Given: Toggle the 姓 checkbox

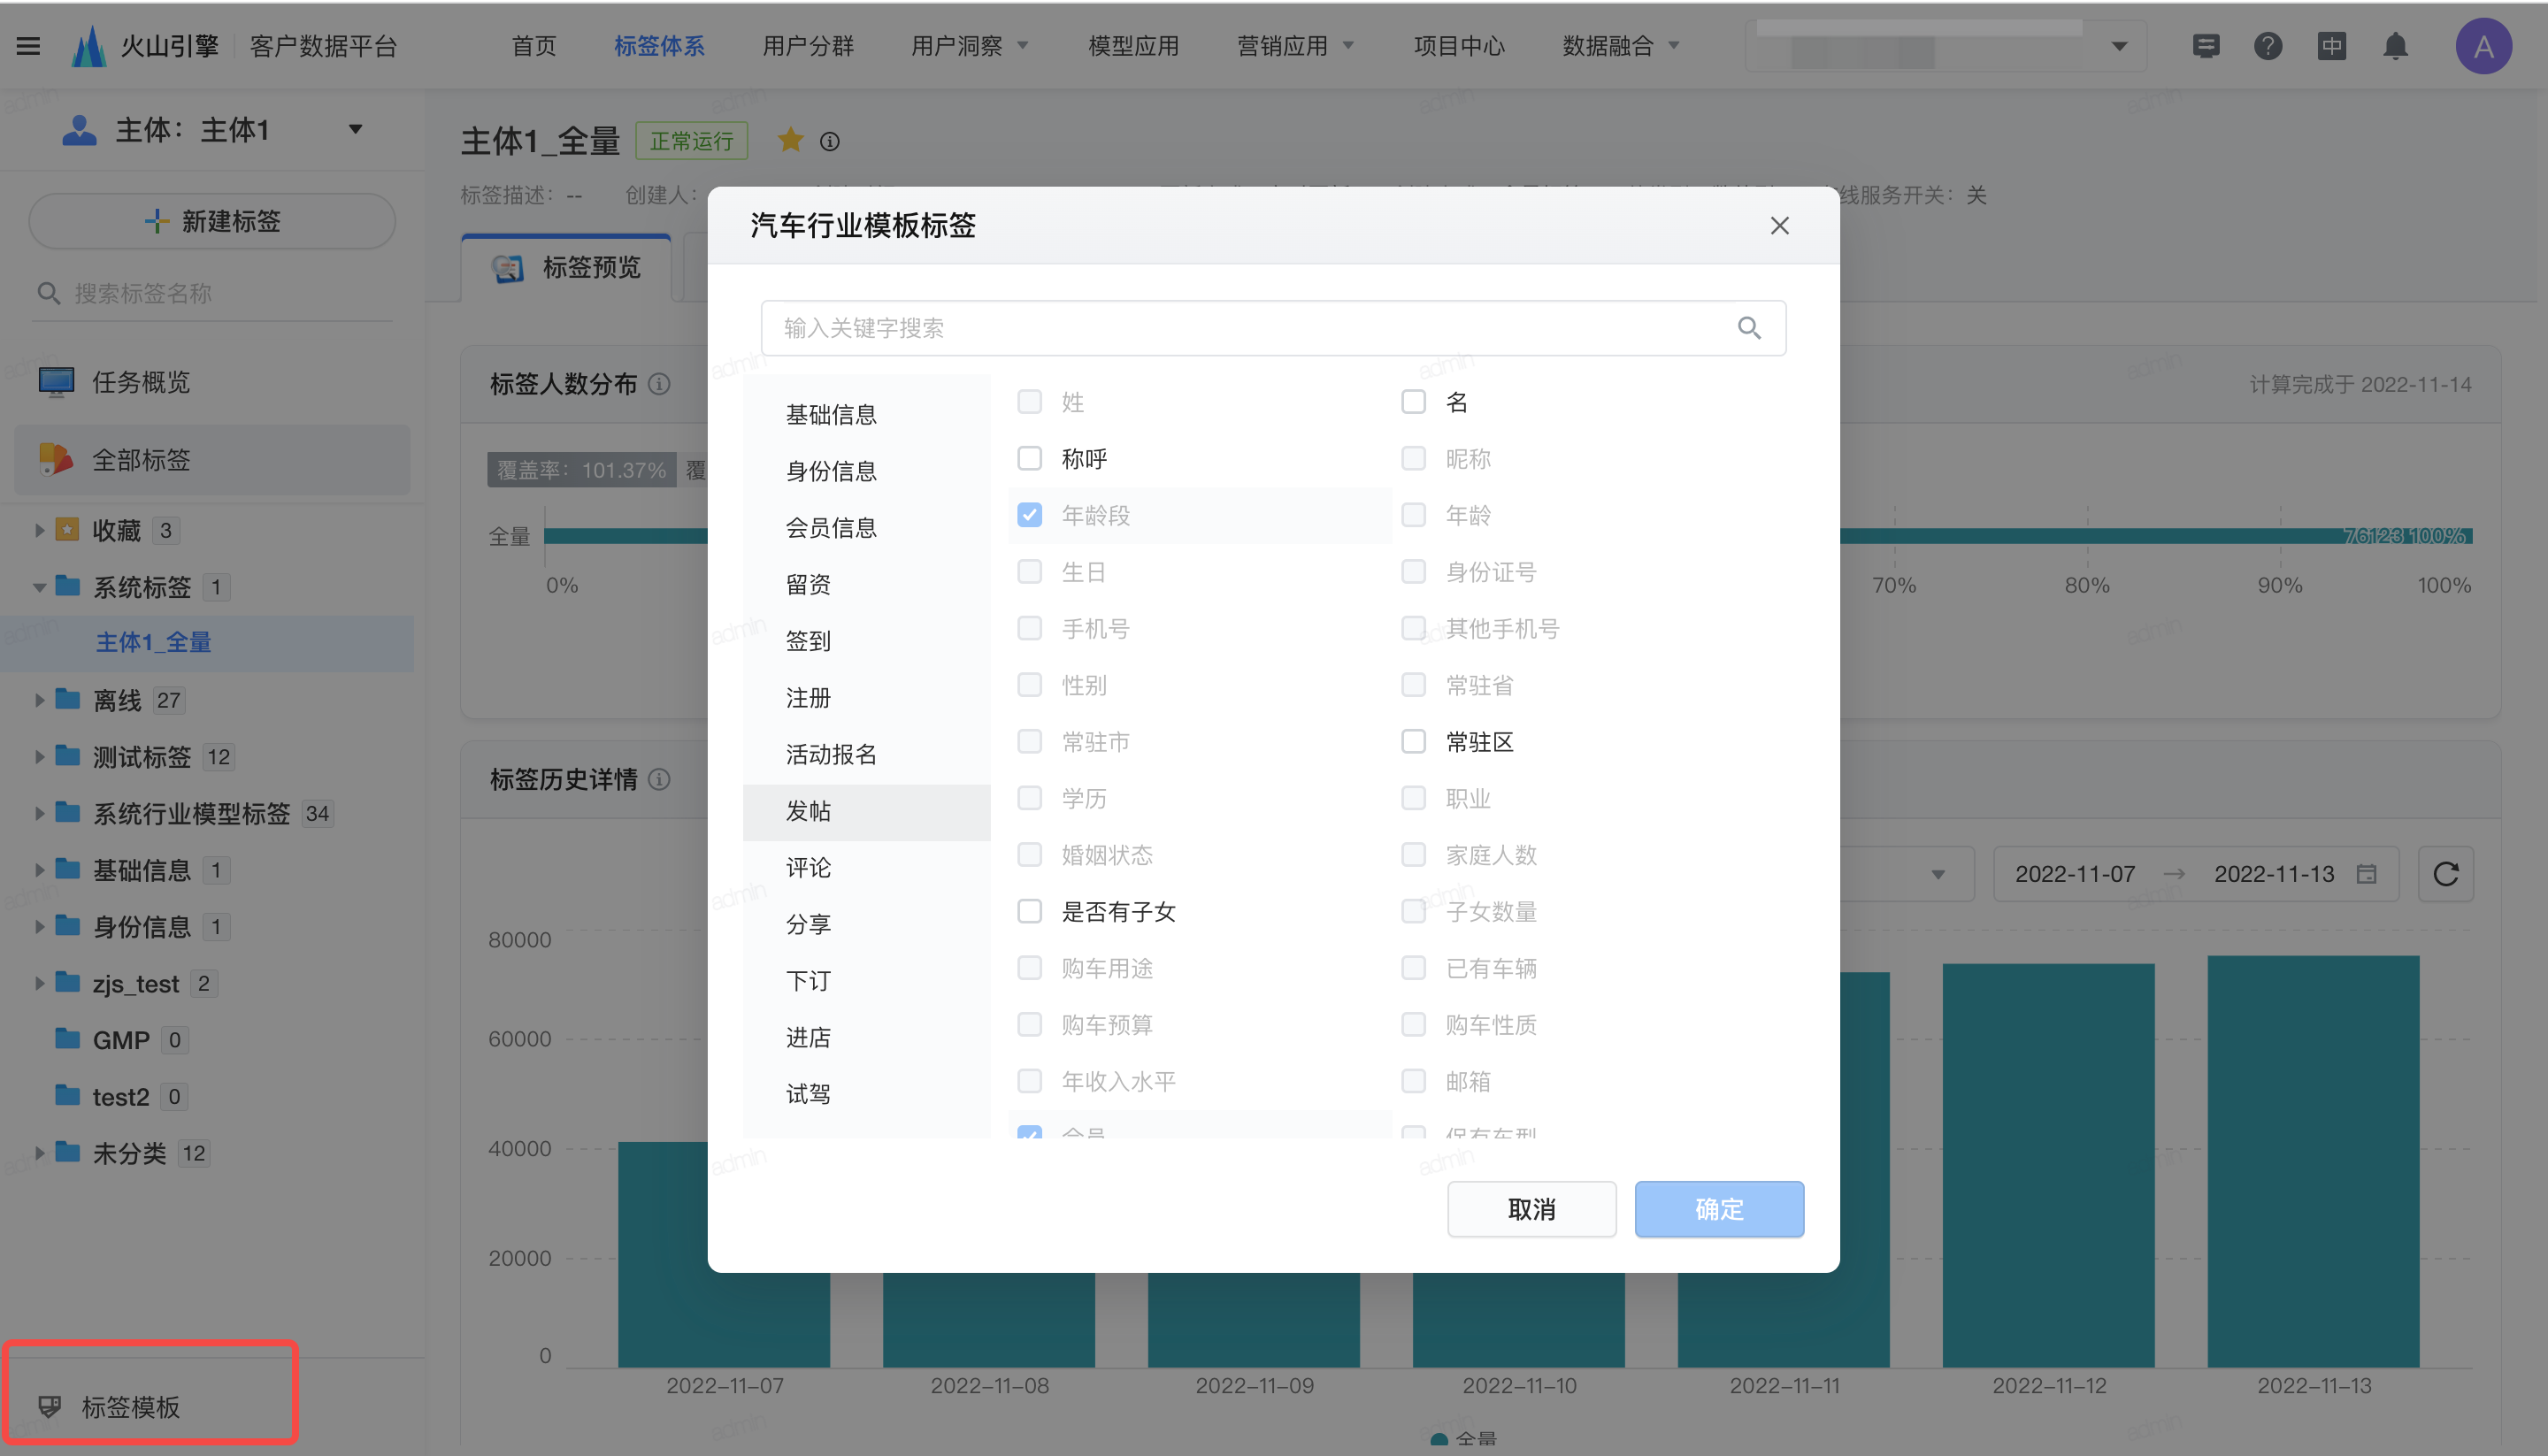Looking at the screenshot, I should point(1029,402).
